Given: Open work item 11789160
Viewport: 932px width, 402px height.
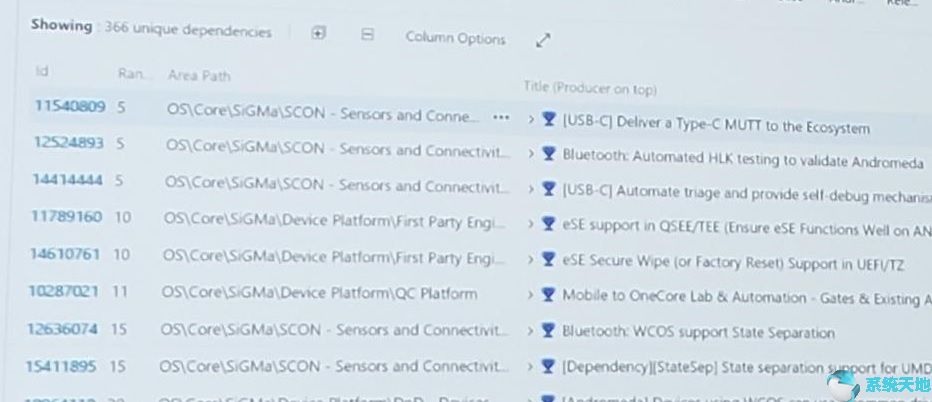Looking at the screenshot, I should coord(67,216).
